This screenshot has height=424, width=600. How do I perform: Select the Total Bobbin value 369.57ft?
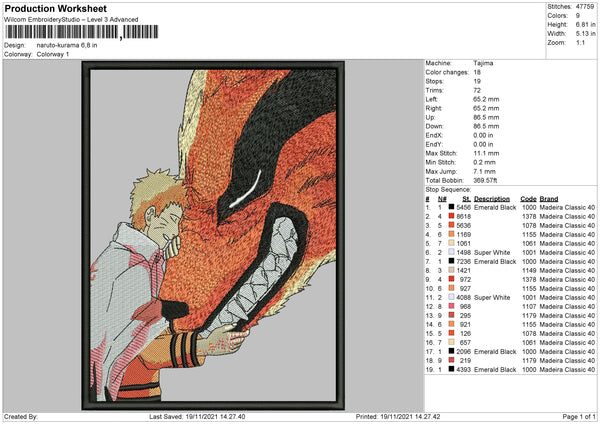click(485, 180)
